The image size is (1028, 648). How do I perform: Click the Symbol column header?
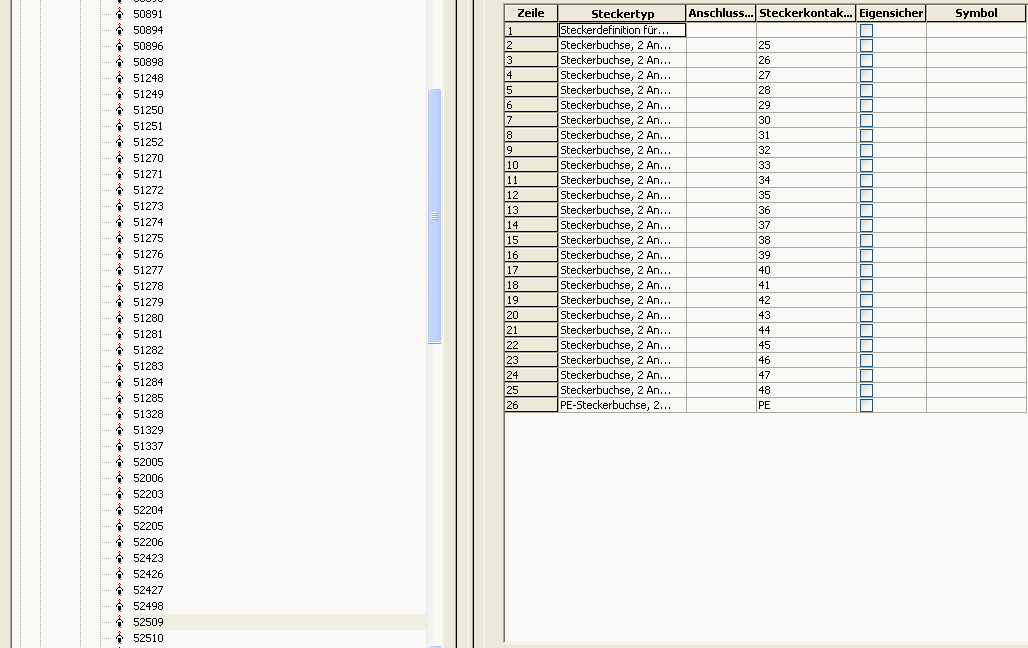pos(976,13)
